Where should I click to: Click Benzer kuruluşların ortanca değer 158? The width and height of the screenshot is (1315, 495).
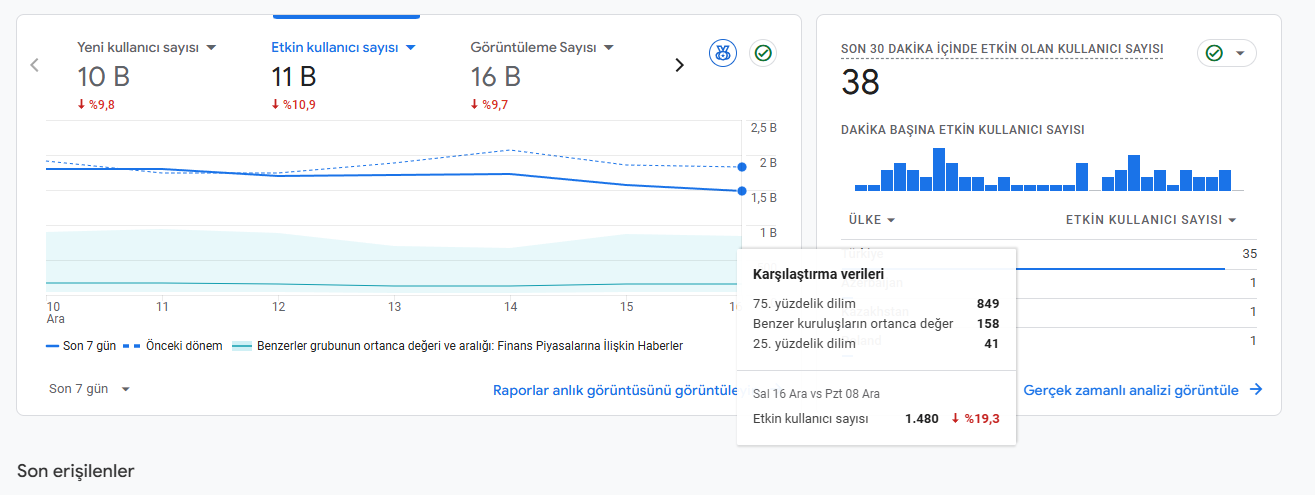click(x=988, y=324)
